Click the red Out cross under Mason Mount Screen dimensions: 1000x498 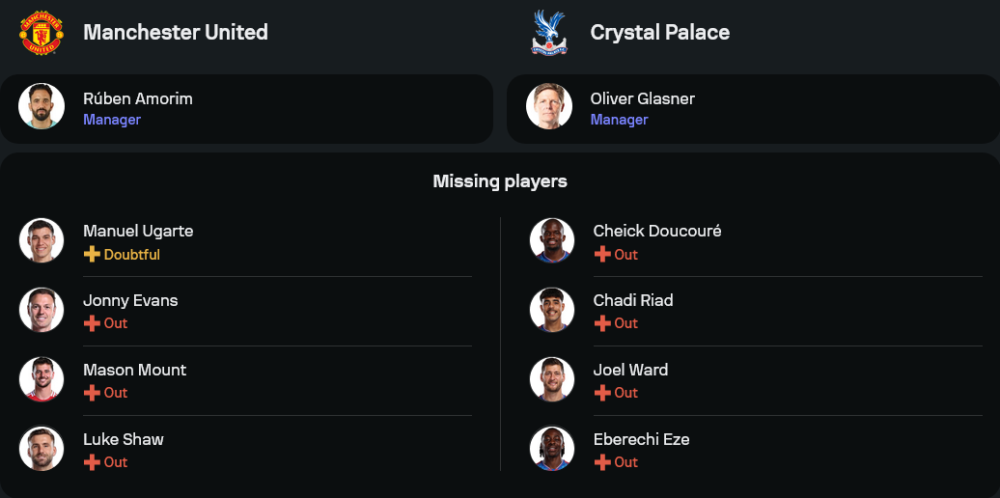[x=92, y=393]
